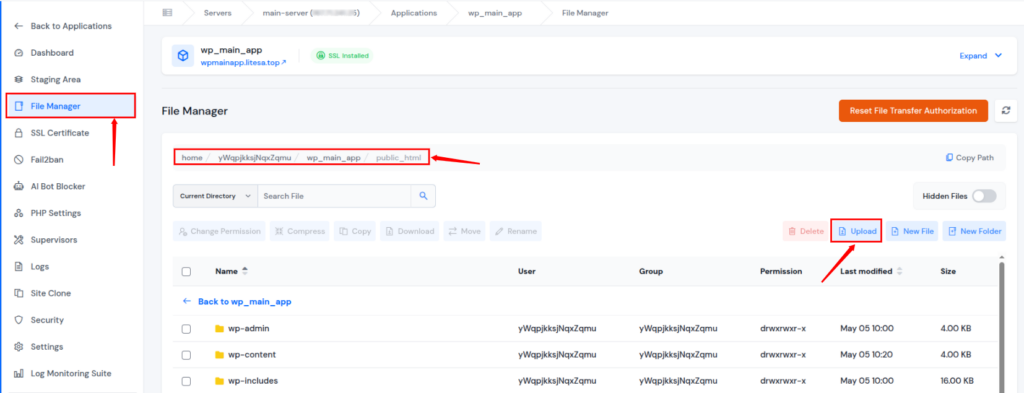The image size is (1024, 393).
Task: Click the Permission column header
Action: pyautogui.click(x=780, y=272)
